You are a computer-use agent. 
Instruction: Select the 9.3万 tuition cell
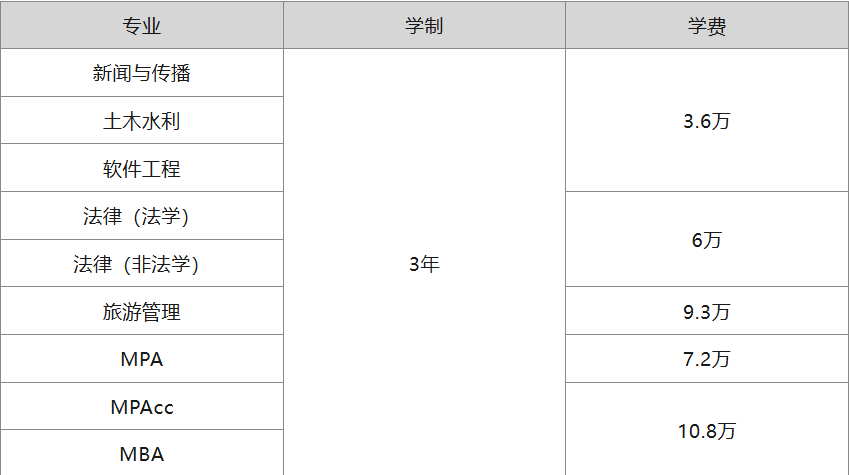pos(706,312)
